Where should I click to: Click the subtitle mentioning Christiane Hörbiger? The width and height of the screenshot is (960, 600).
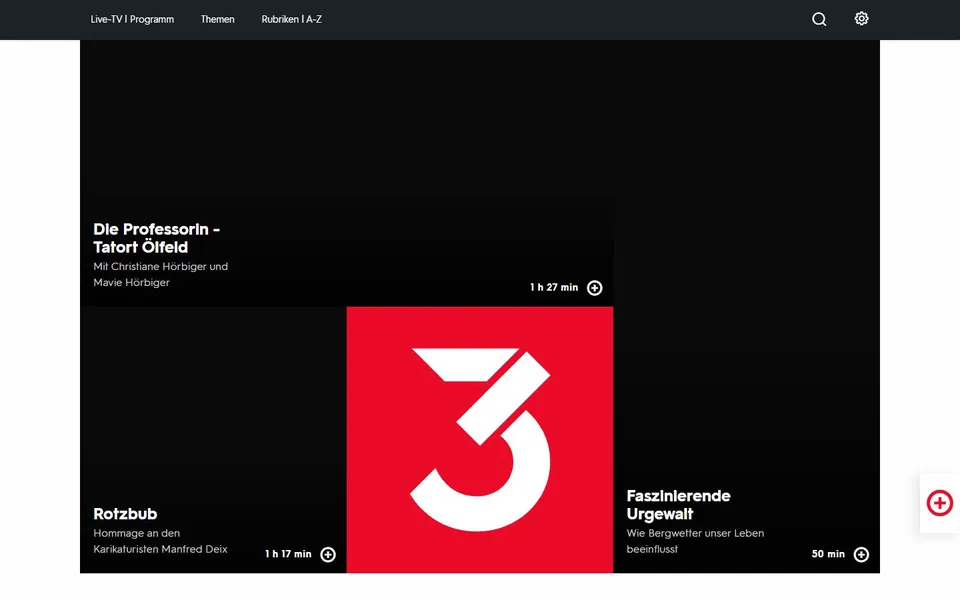click(x=160, y=274)
